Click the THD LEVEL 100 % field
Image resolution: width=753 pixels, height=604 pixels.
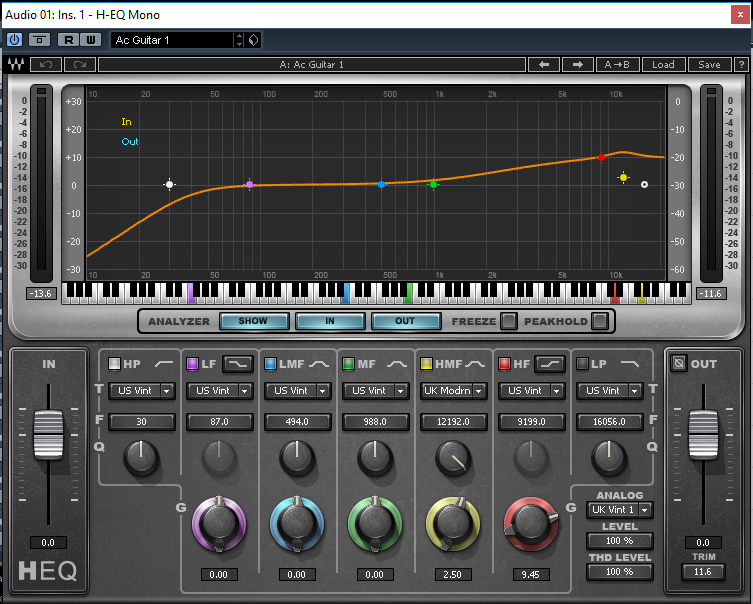(619, 572)
